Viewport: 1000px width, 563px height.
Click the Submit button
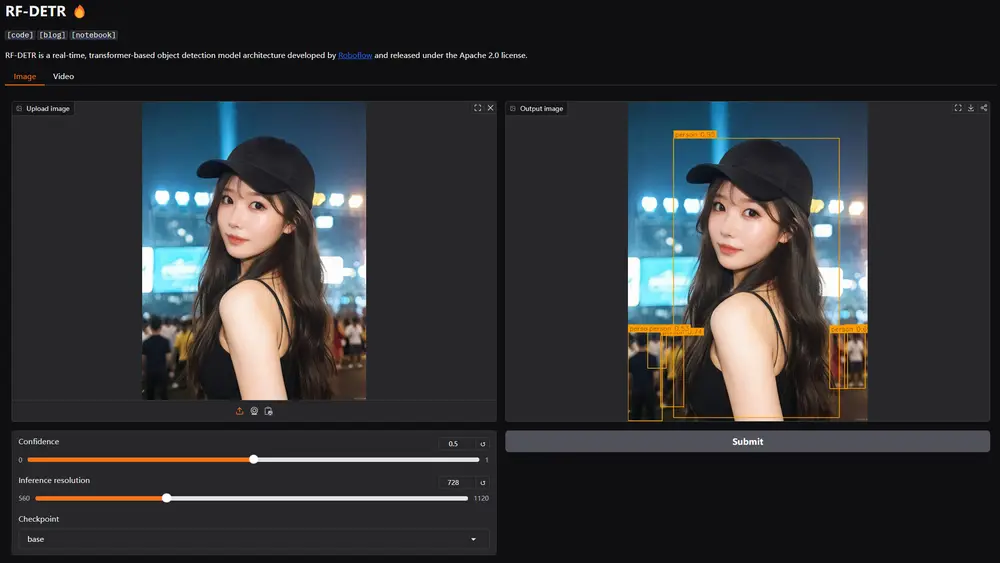(x=747, y=441)
